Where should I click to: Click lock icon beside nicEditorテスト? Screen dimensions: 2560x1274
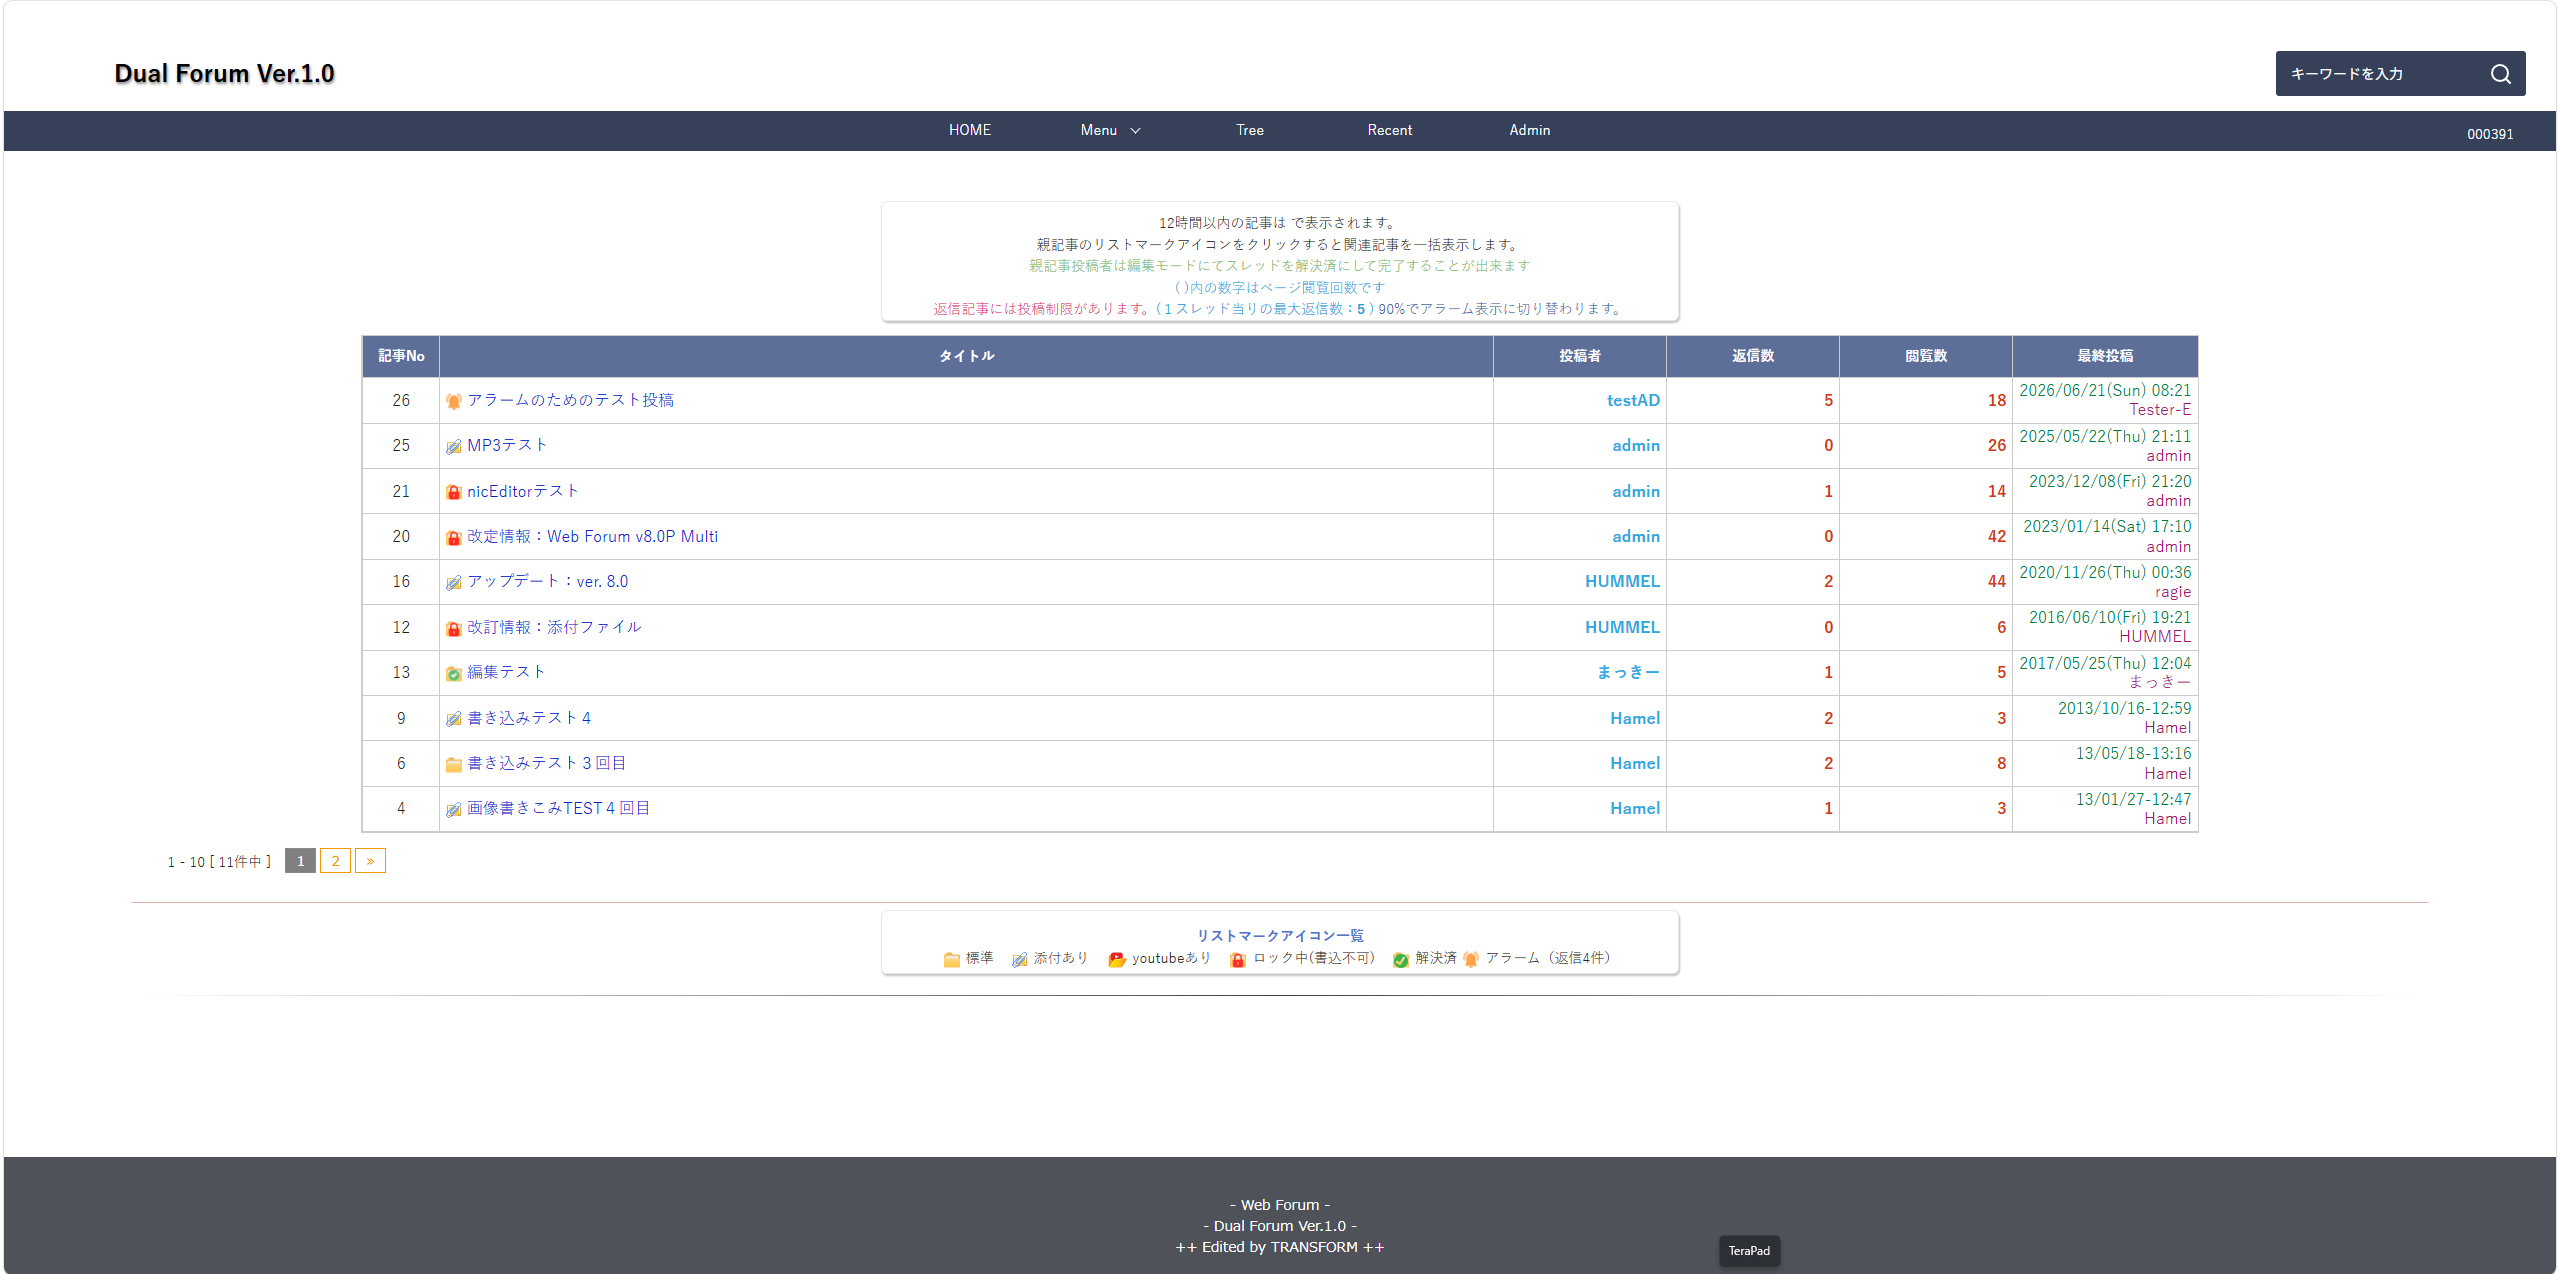point(454,492)
